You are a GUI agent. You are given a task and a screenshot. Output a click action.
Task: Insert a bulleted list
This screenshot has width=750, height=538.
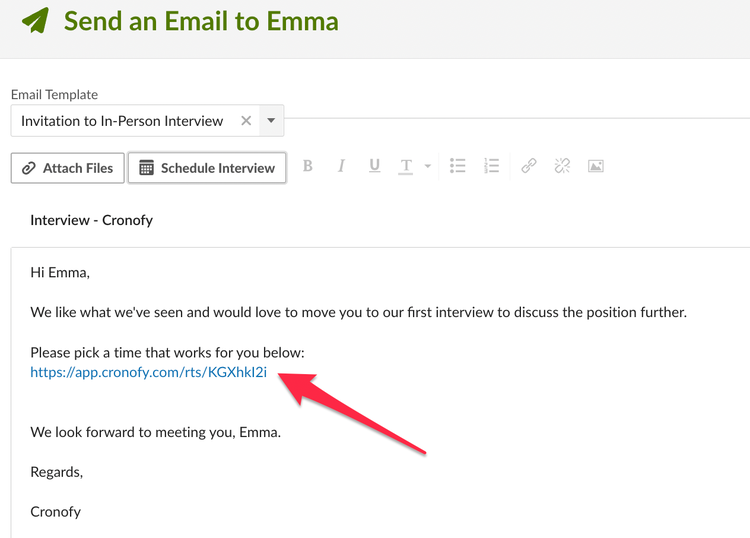[457, 166]
